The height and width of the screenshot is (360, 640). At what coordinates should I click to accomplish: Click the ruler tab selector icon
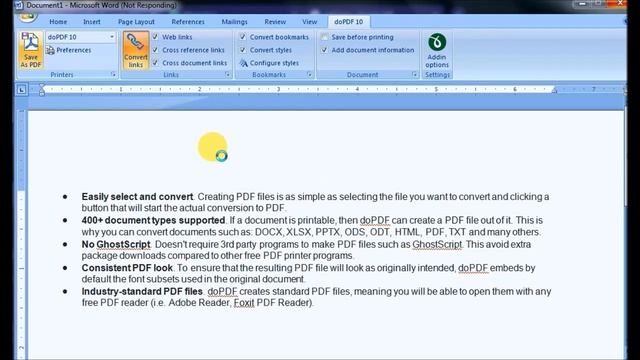coord(22,89)
